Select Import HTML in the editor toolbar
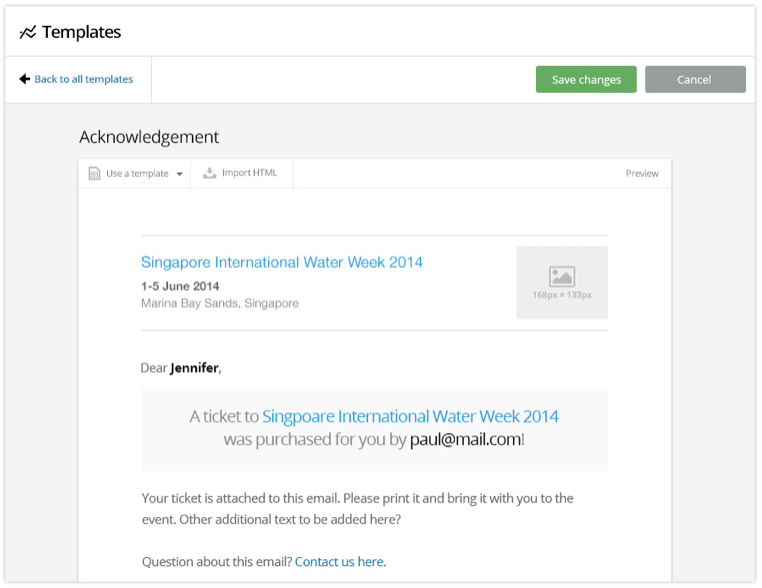Viewport: 762px width, 588px height. coord(242,173)
